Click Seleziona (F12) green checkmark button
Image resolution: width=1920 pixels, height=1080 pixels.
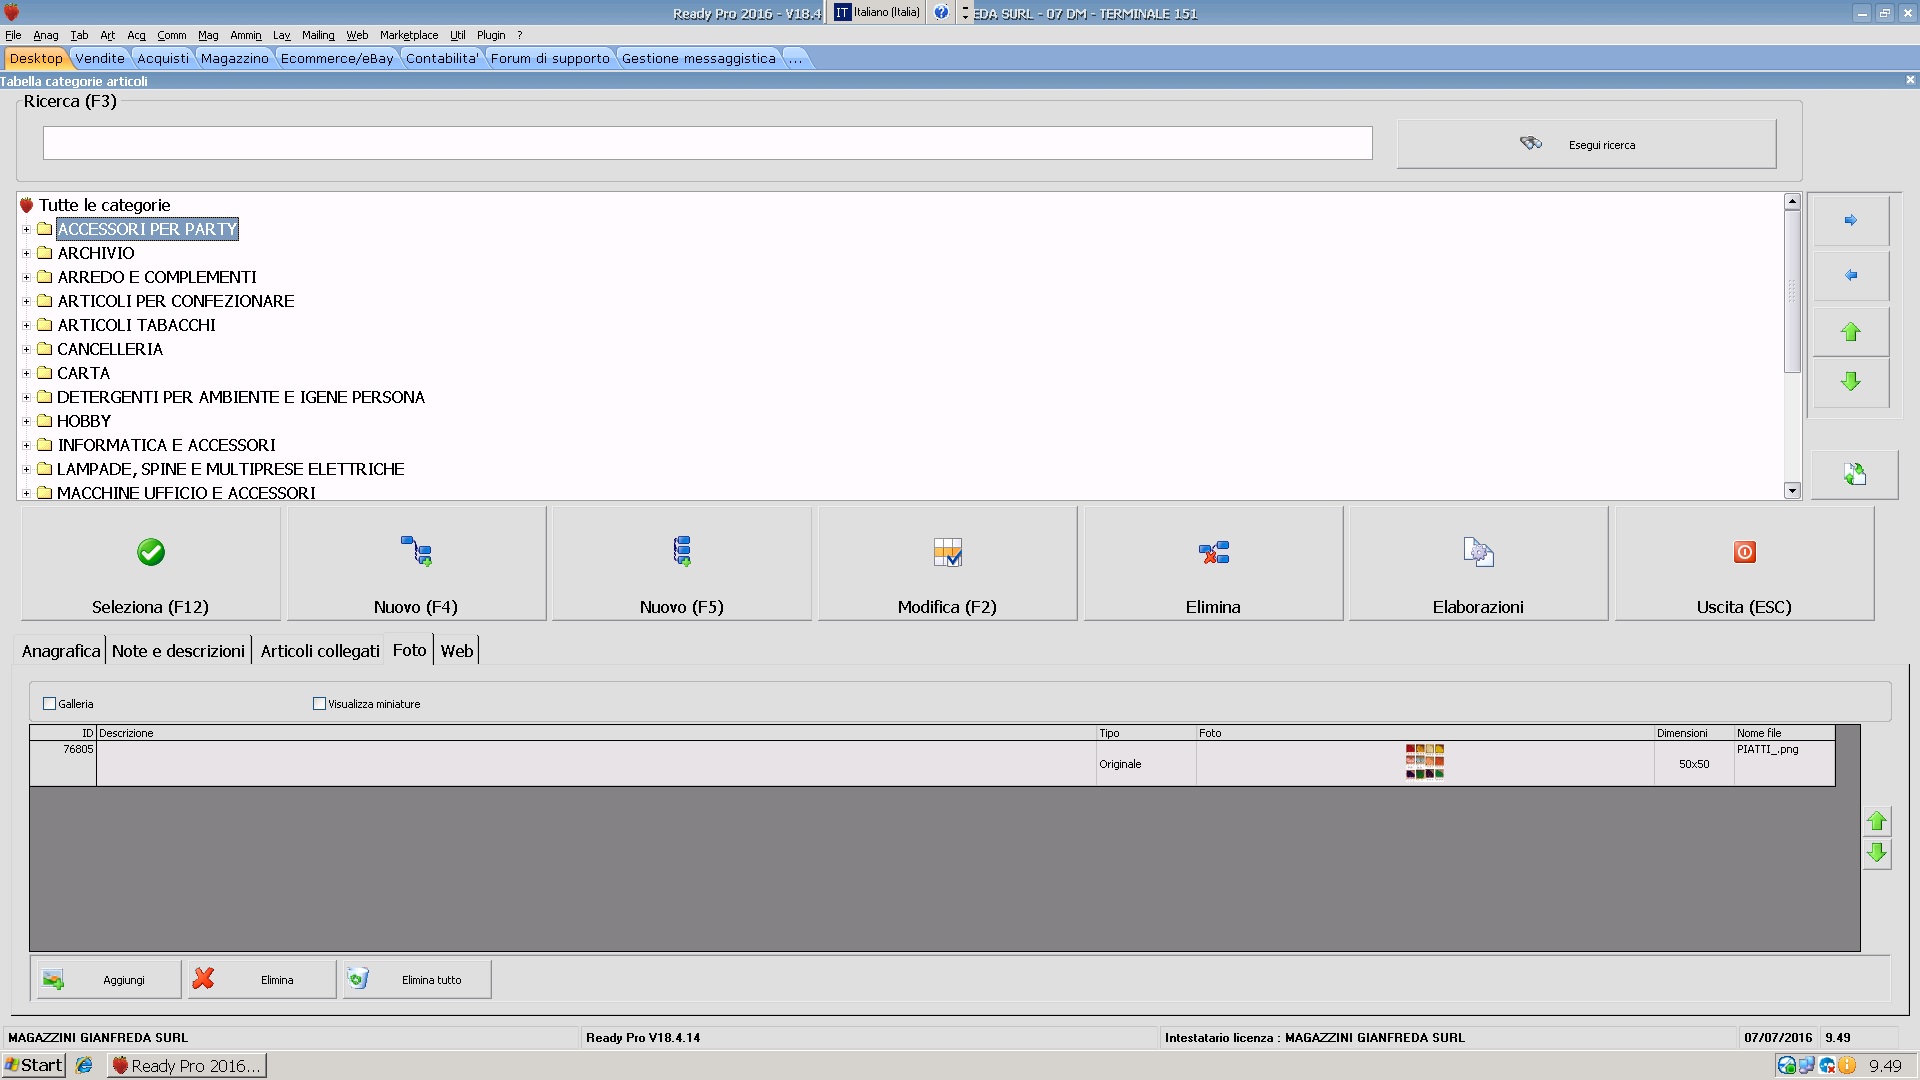pyautogui.click(x=151, y=564)
